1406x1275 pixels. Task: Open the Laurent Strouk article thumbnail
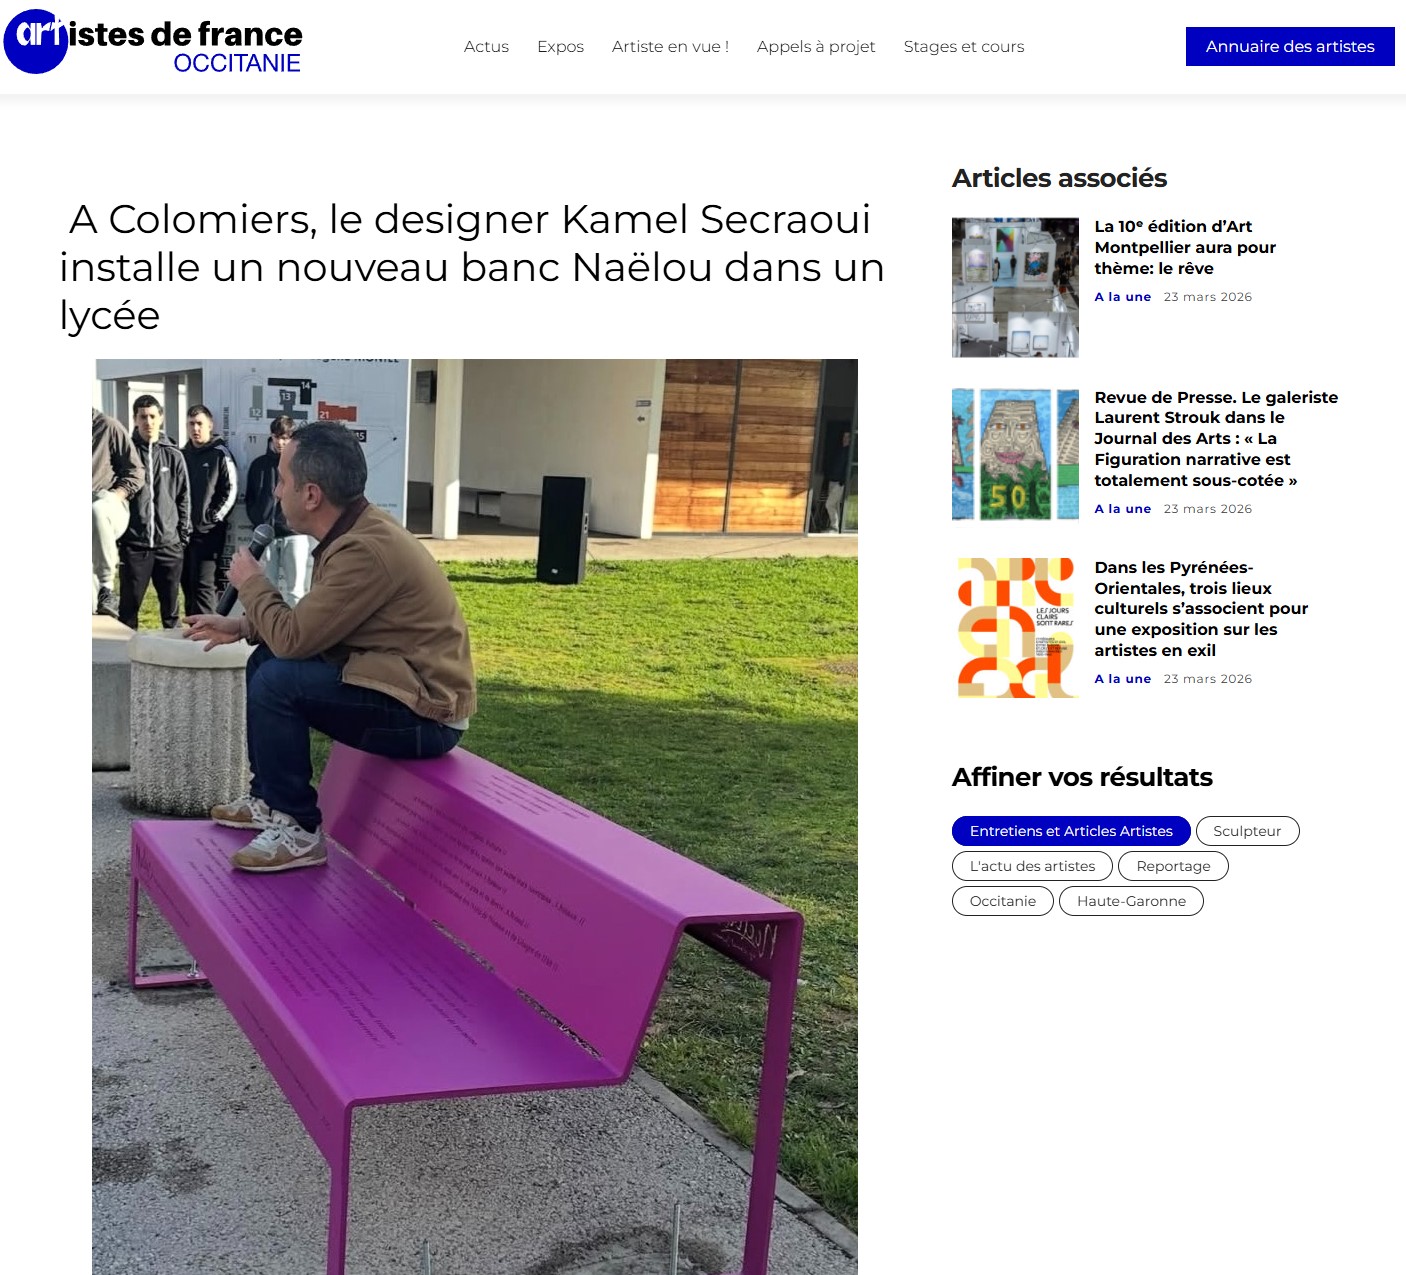(x=1015, y=455)
